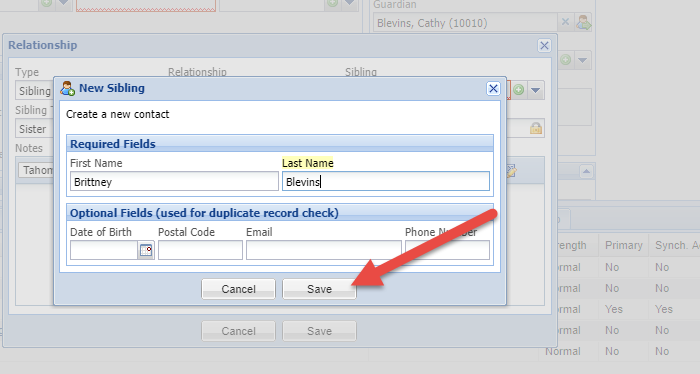Click Save in the New Sibling dialog
The height and width of the screenshot is (374, 700).
(319, 289)
